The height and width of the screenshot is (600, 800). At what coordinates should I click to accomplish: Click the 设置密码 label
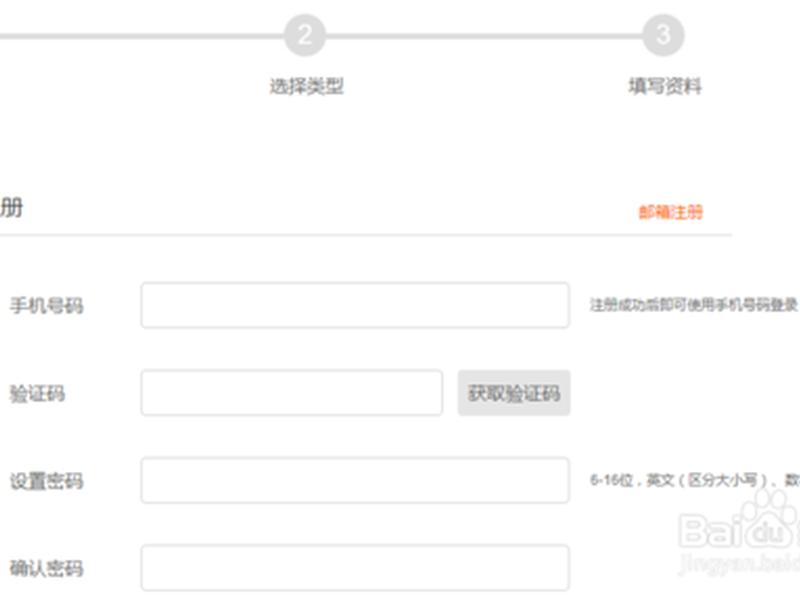point(46,481)
